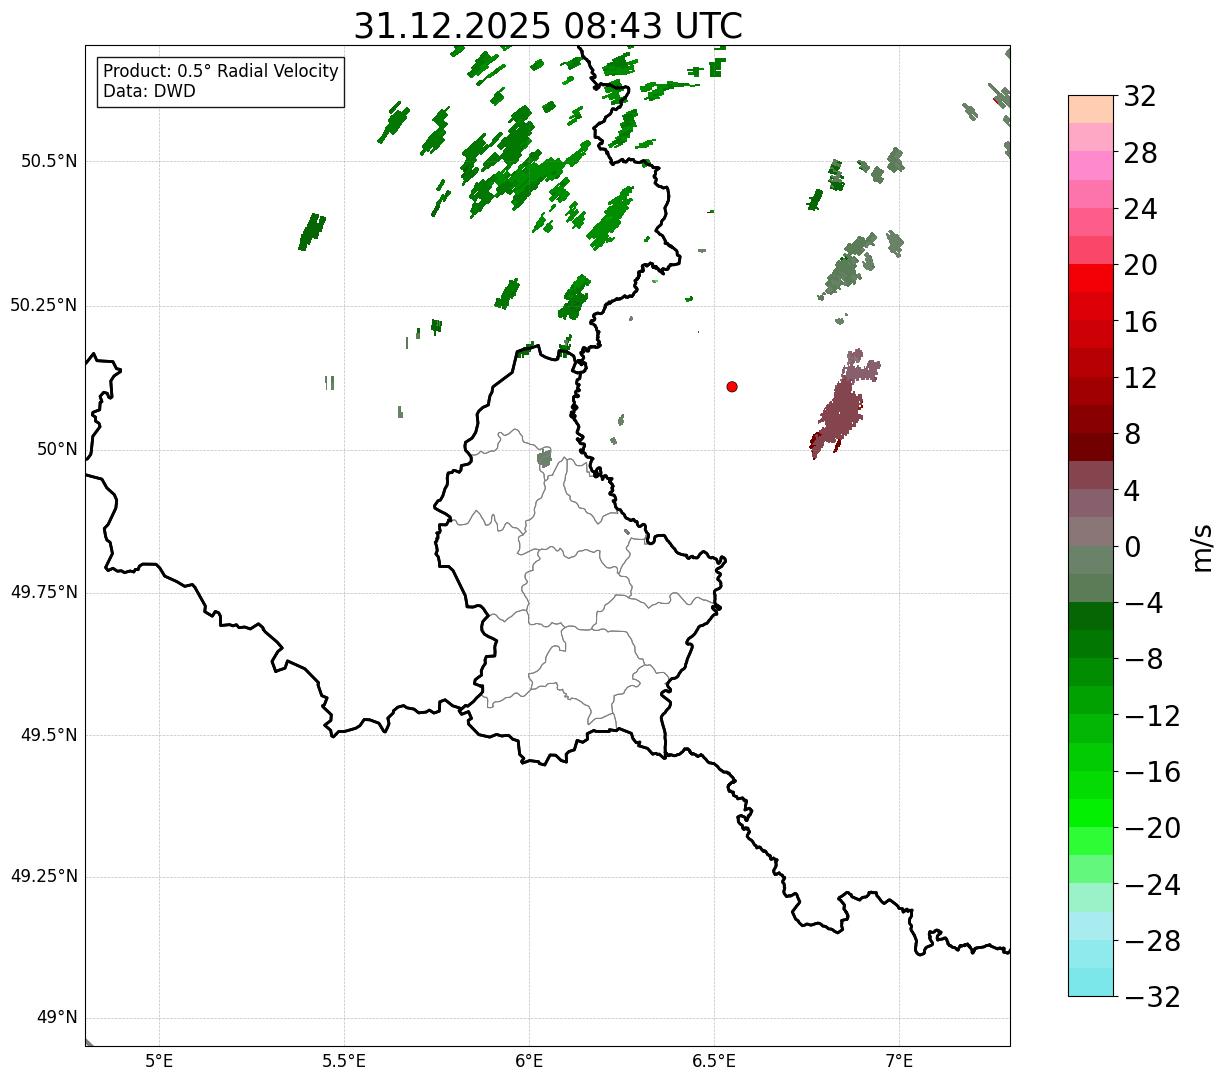Click the colorbar value 24
1225x1081 pixels.
(x=1141, y=209)
